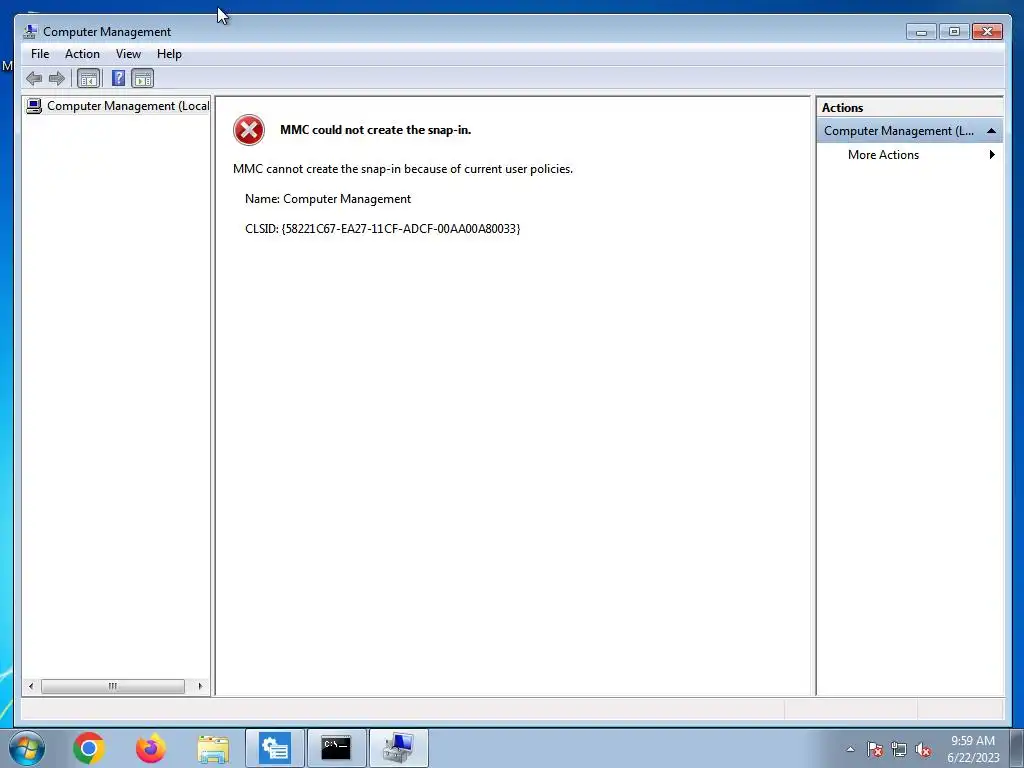This screenshot has width=1024, height=768.
Task: Click the Actions pane header
Action: [910, 108]
